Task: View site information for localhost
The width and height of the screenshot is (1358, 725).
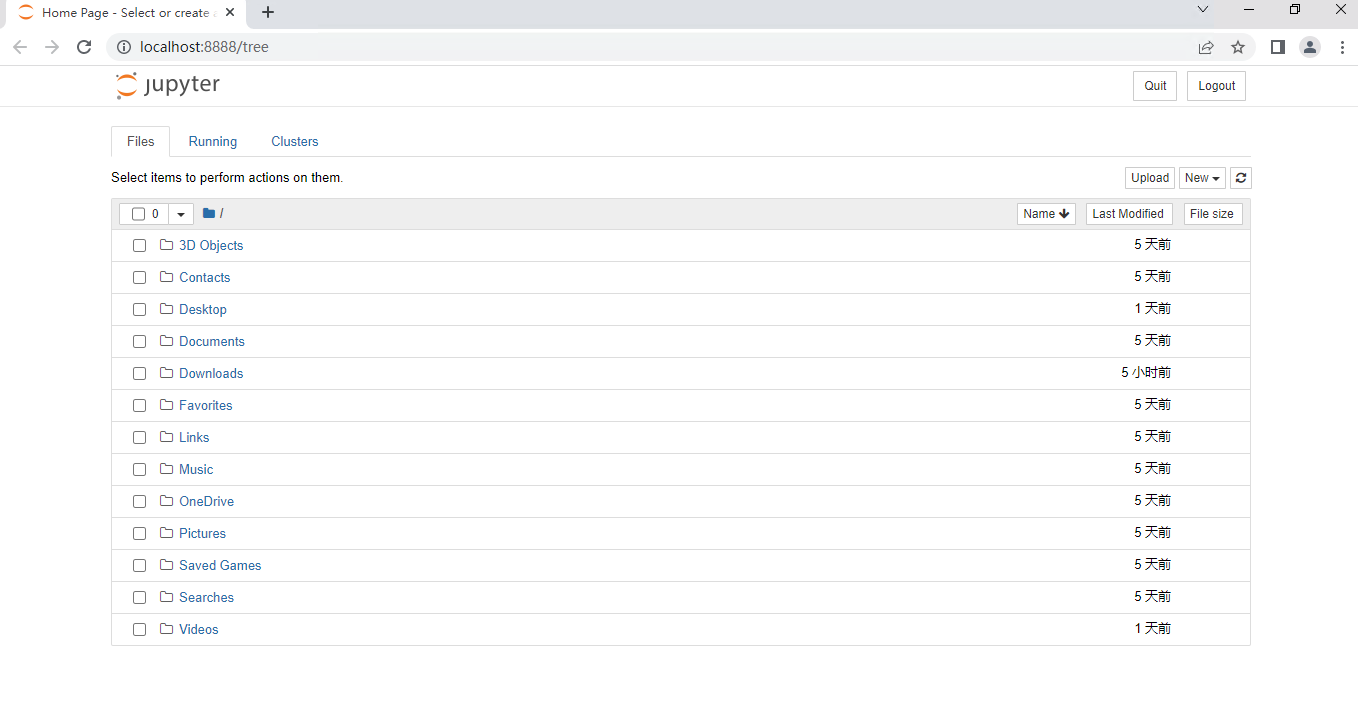Action: pyautogui.click(x=124, y=47)
